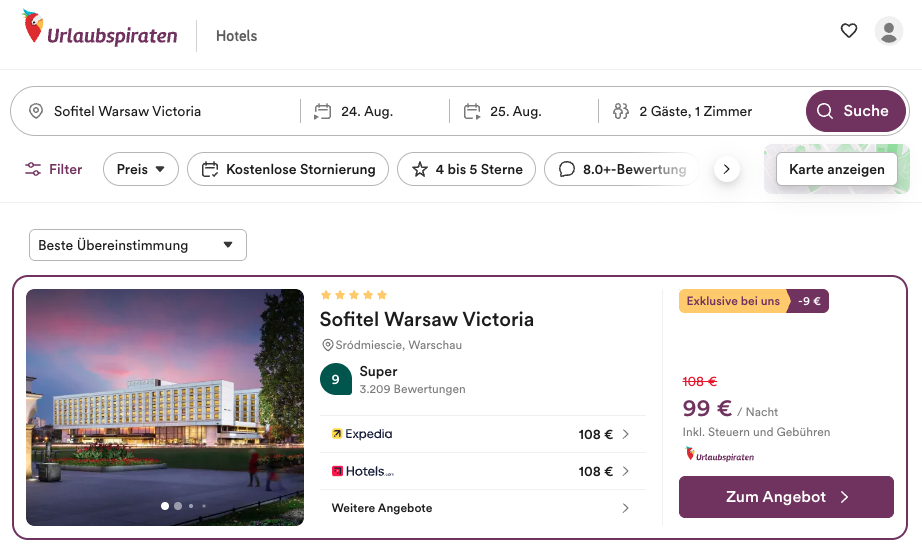Click the guests icon in search bar
The width and height of the screenshot is (922, 550).
(x=621, y=111)
